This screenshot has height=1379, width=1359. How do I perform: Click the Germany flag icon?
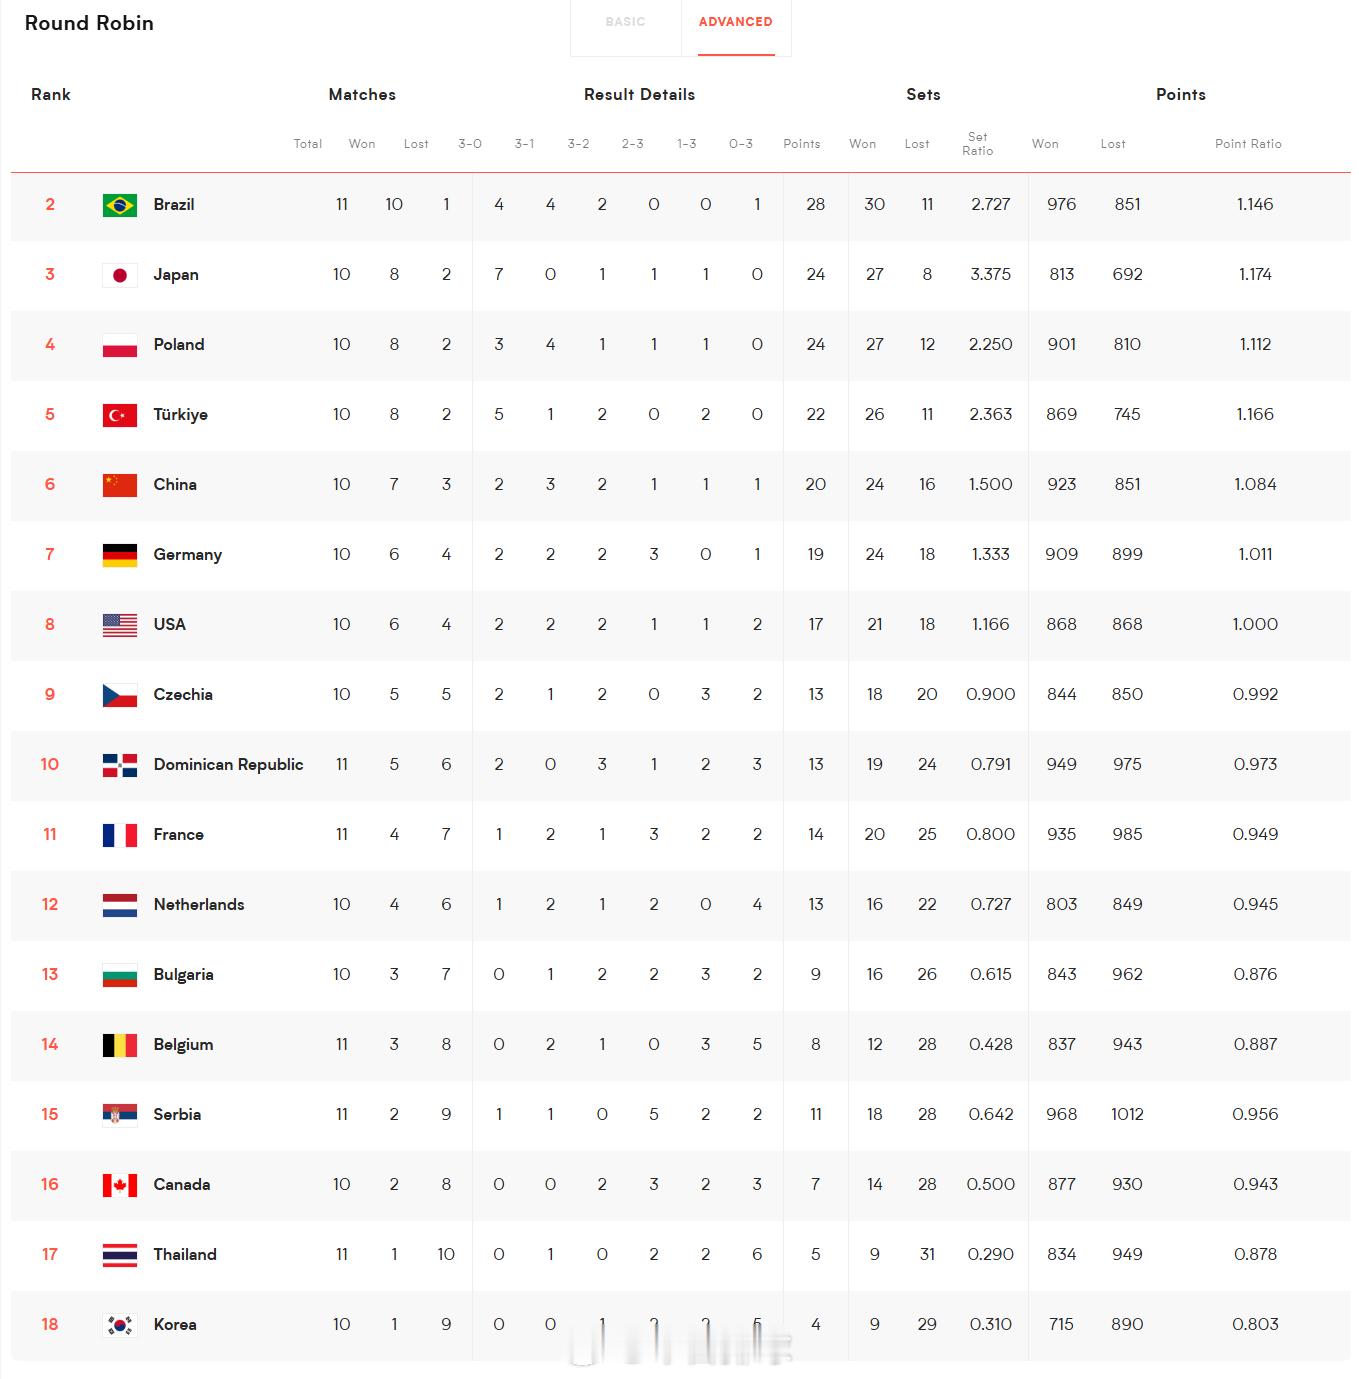(x=120, y=555)
